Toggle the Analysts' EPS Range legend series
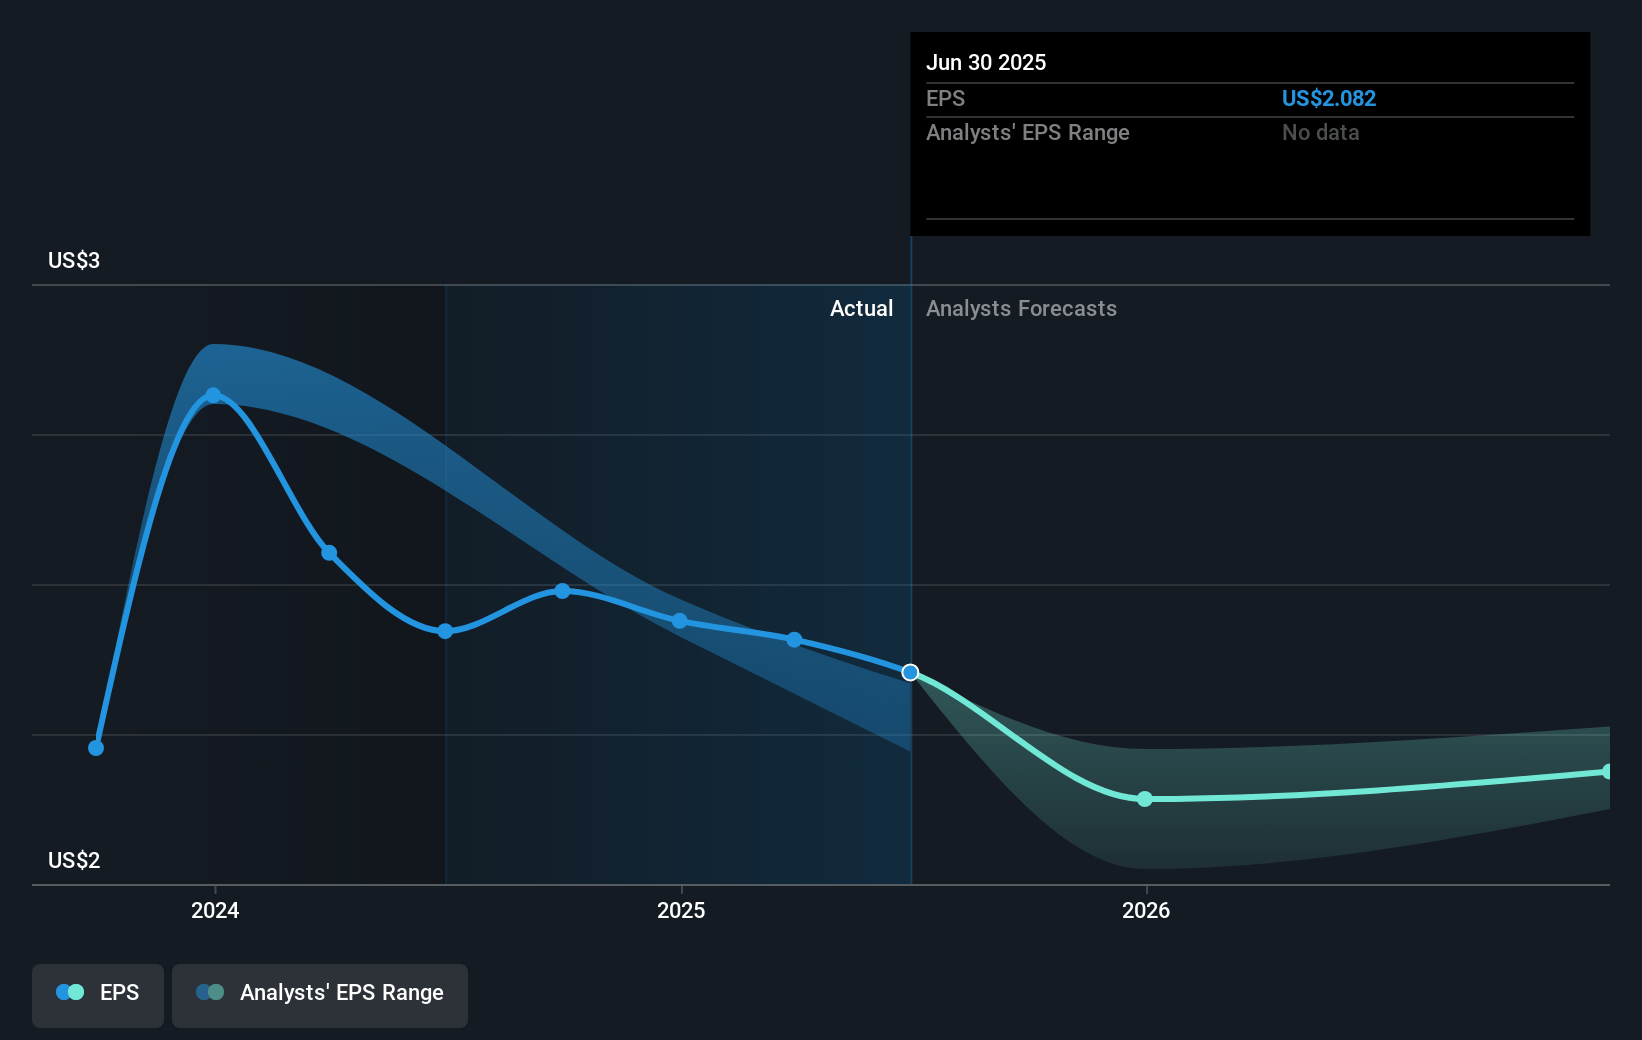1642x1040 pixels. [320, 995]
